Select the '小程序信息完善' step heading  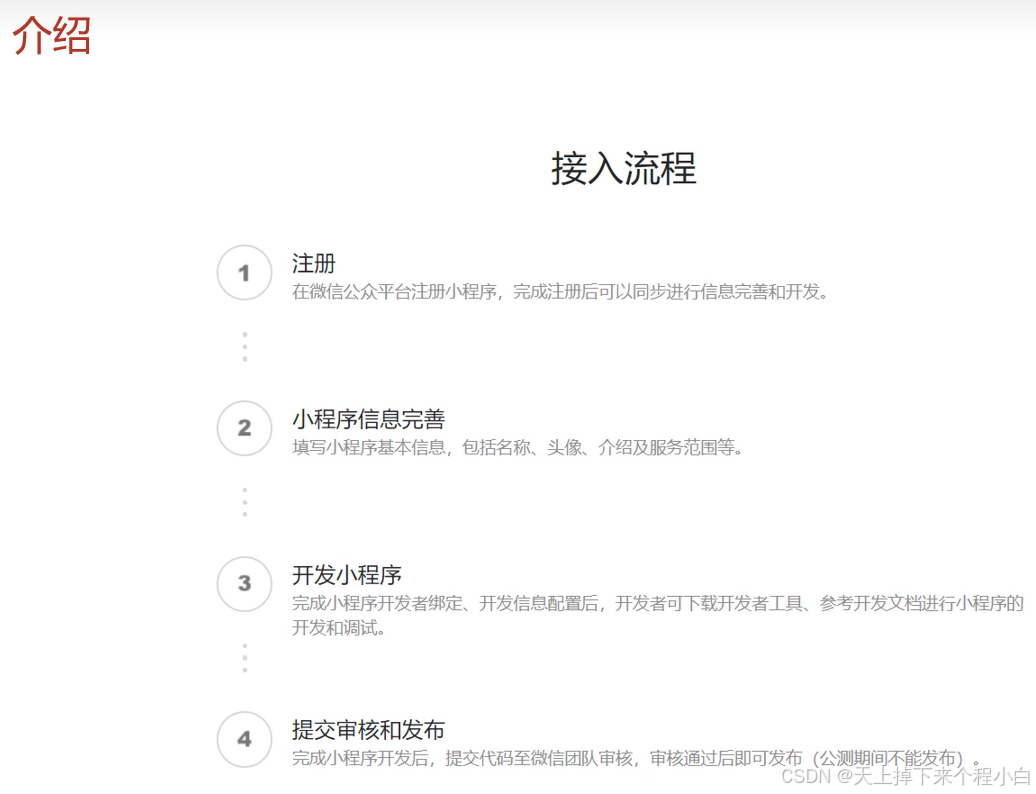pos(369,419)
